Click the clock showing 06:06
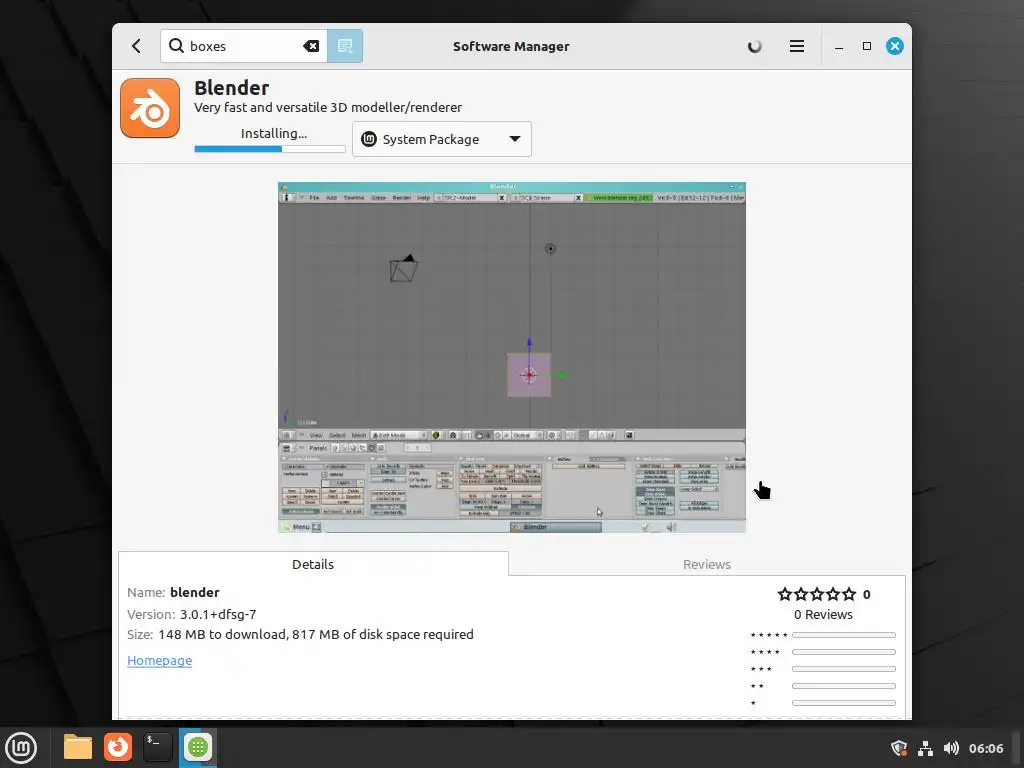The width and height of the screenshot is (1024, 768). point(986,748)
